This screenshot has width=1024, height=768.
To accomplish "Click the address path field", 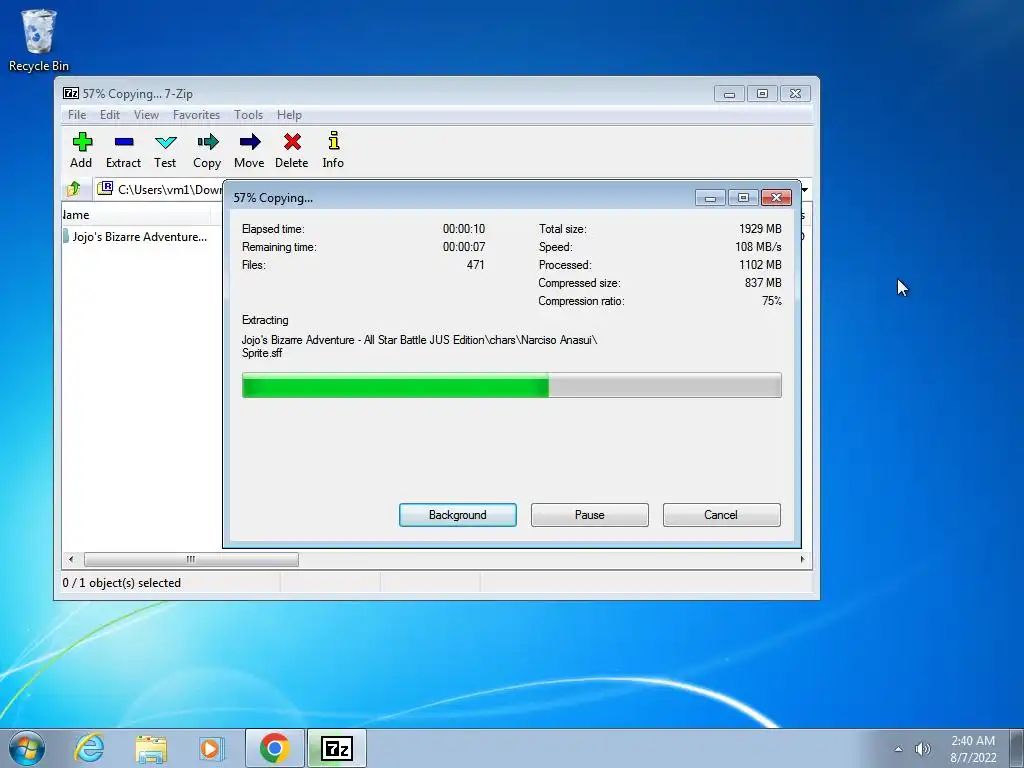I will (x=160, y=189).
